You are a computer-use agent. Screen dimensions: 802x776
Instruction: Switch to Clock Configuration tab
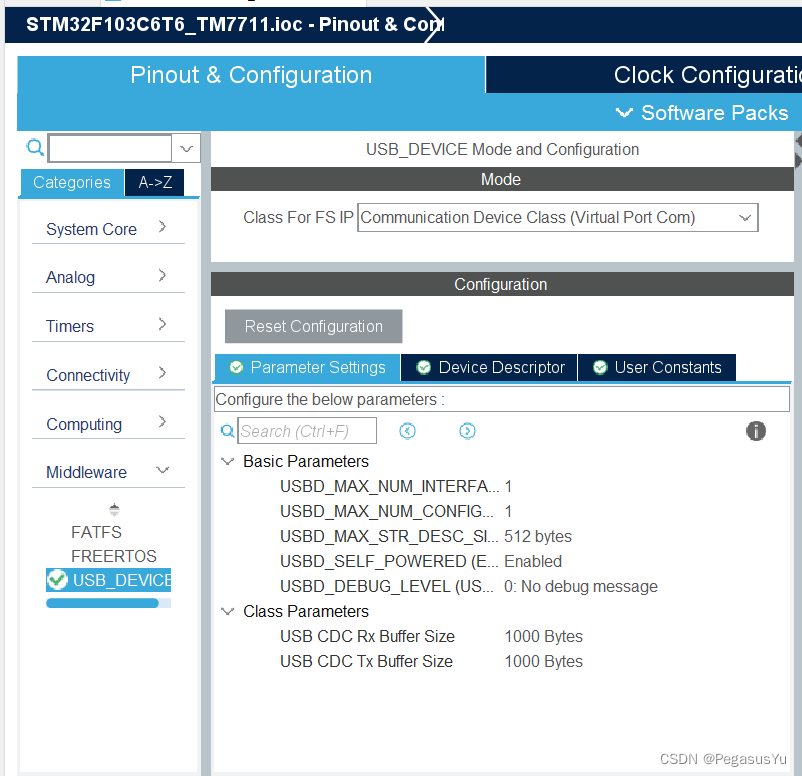[644, 75]
